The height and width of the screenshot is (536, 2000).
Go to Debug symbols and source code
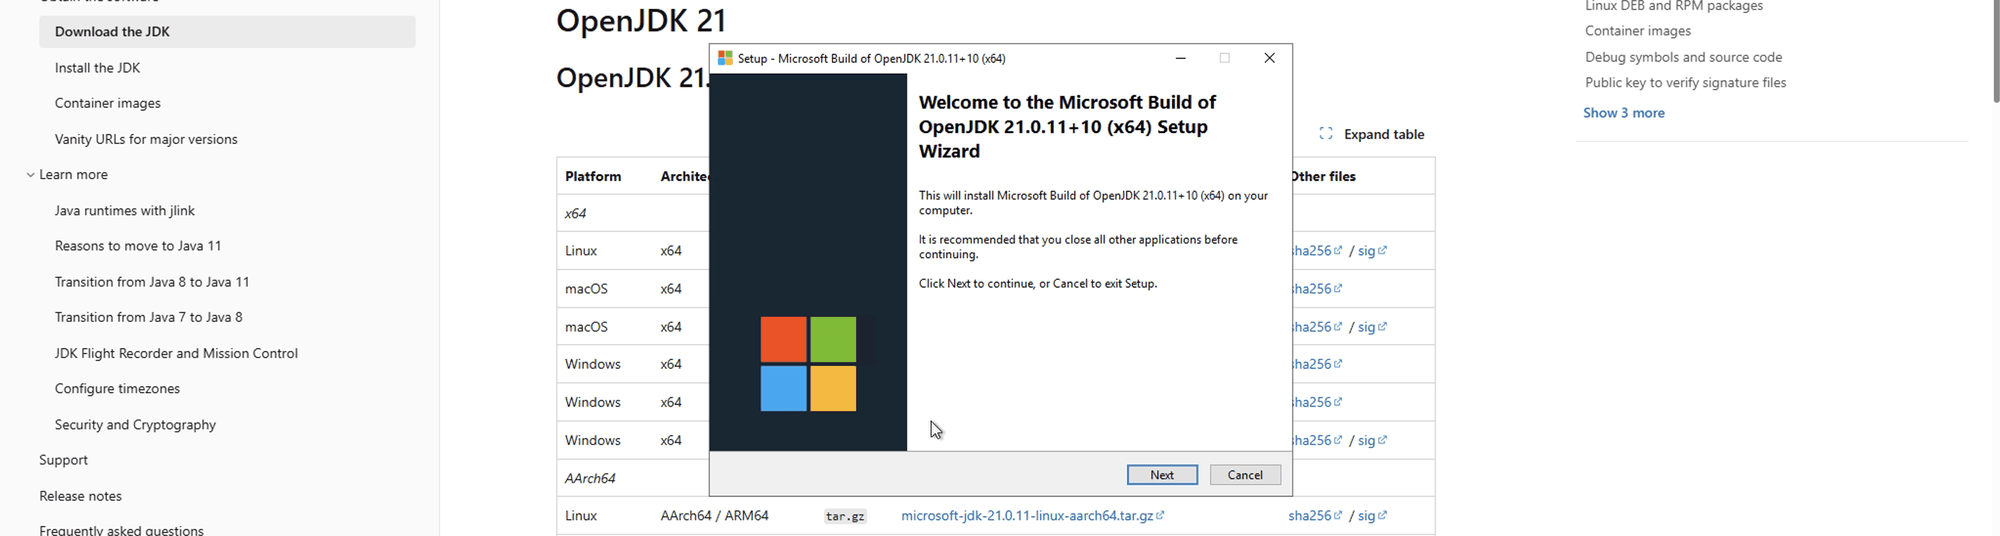1683,57
